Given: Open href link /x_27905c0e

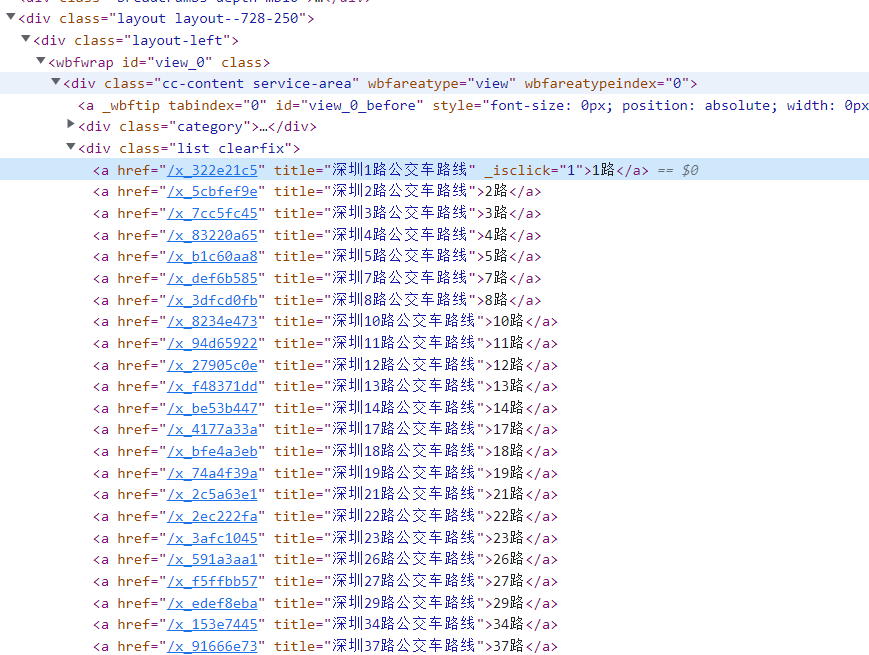Looking at the screenshot, I should (212, 365).
